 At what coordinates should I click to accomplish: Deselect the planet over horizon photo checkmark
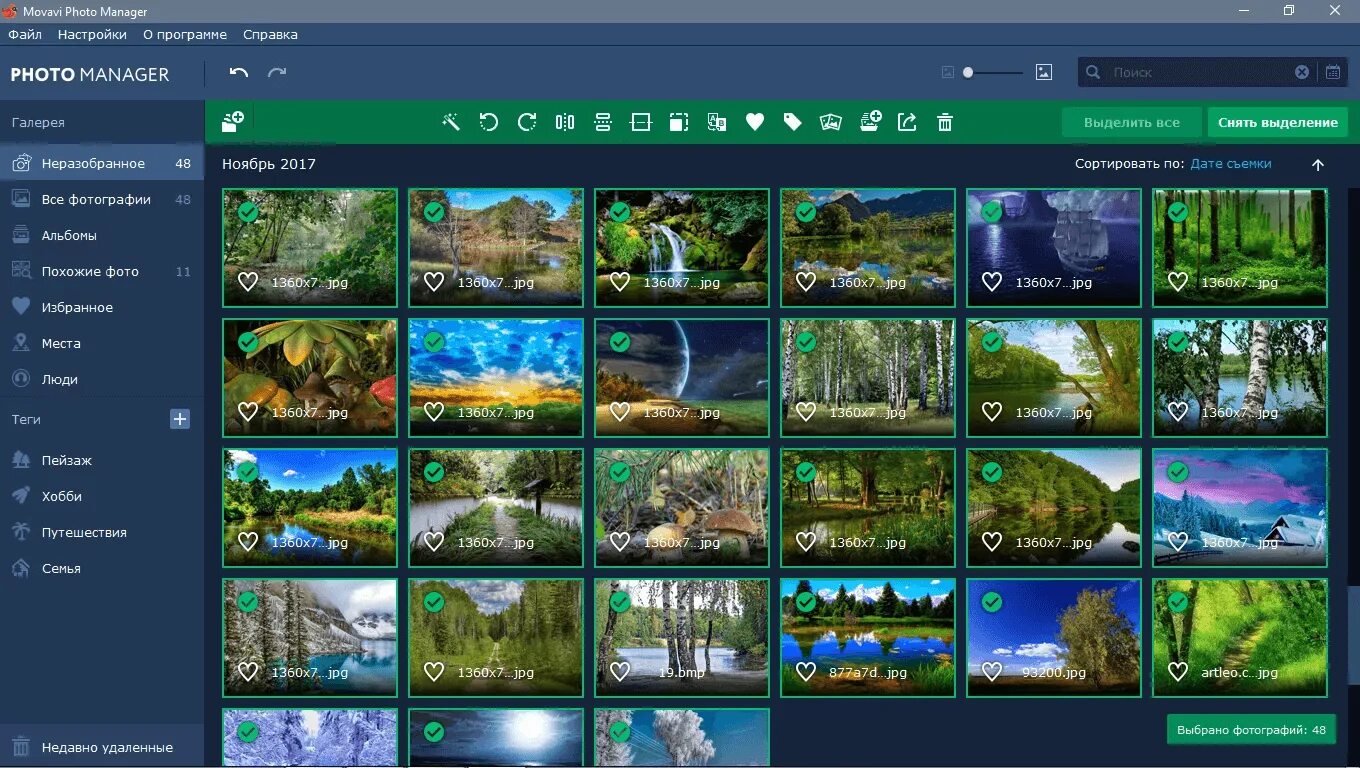(x=620, y=342)
